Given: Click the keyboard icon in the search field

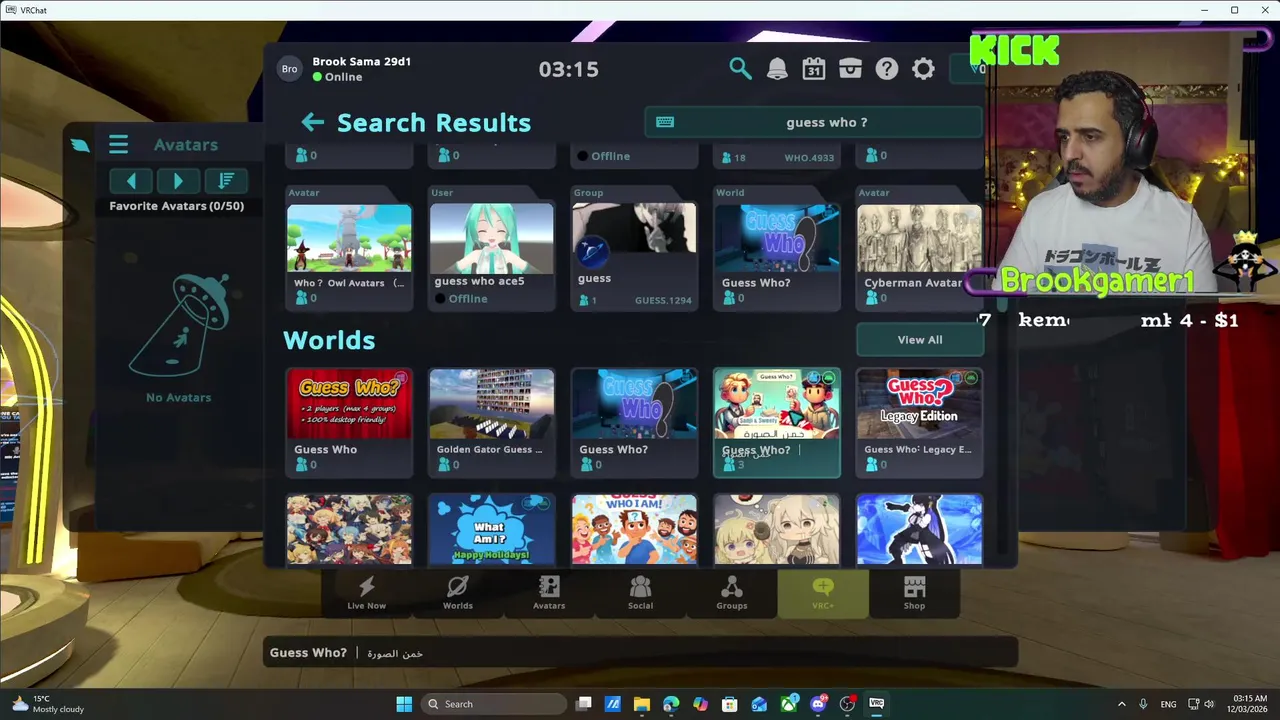Looking at the screenshot, I should tap(665, 122).
